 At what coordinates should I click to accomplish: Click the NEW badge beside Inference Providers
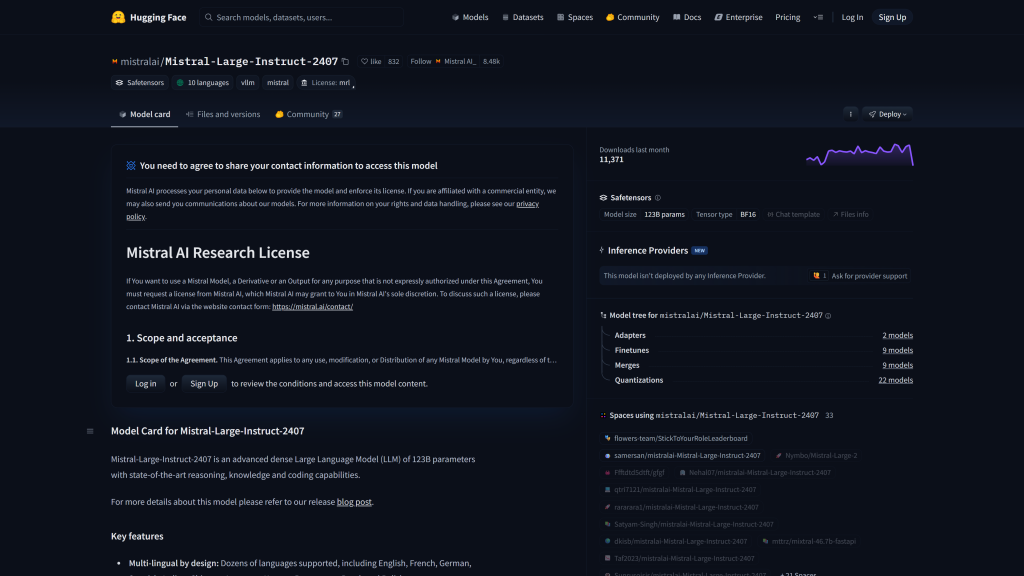[x=699, y=251]
